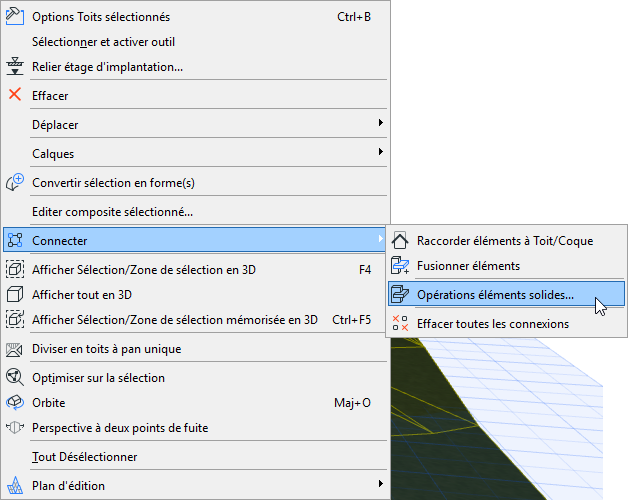
Task: Select Afficher tout en 3D
Action: click(195, 294)
